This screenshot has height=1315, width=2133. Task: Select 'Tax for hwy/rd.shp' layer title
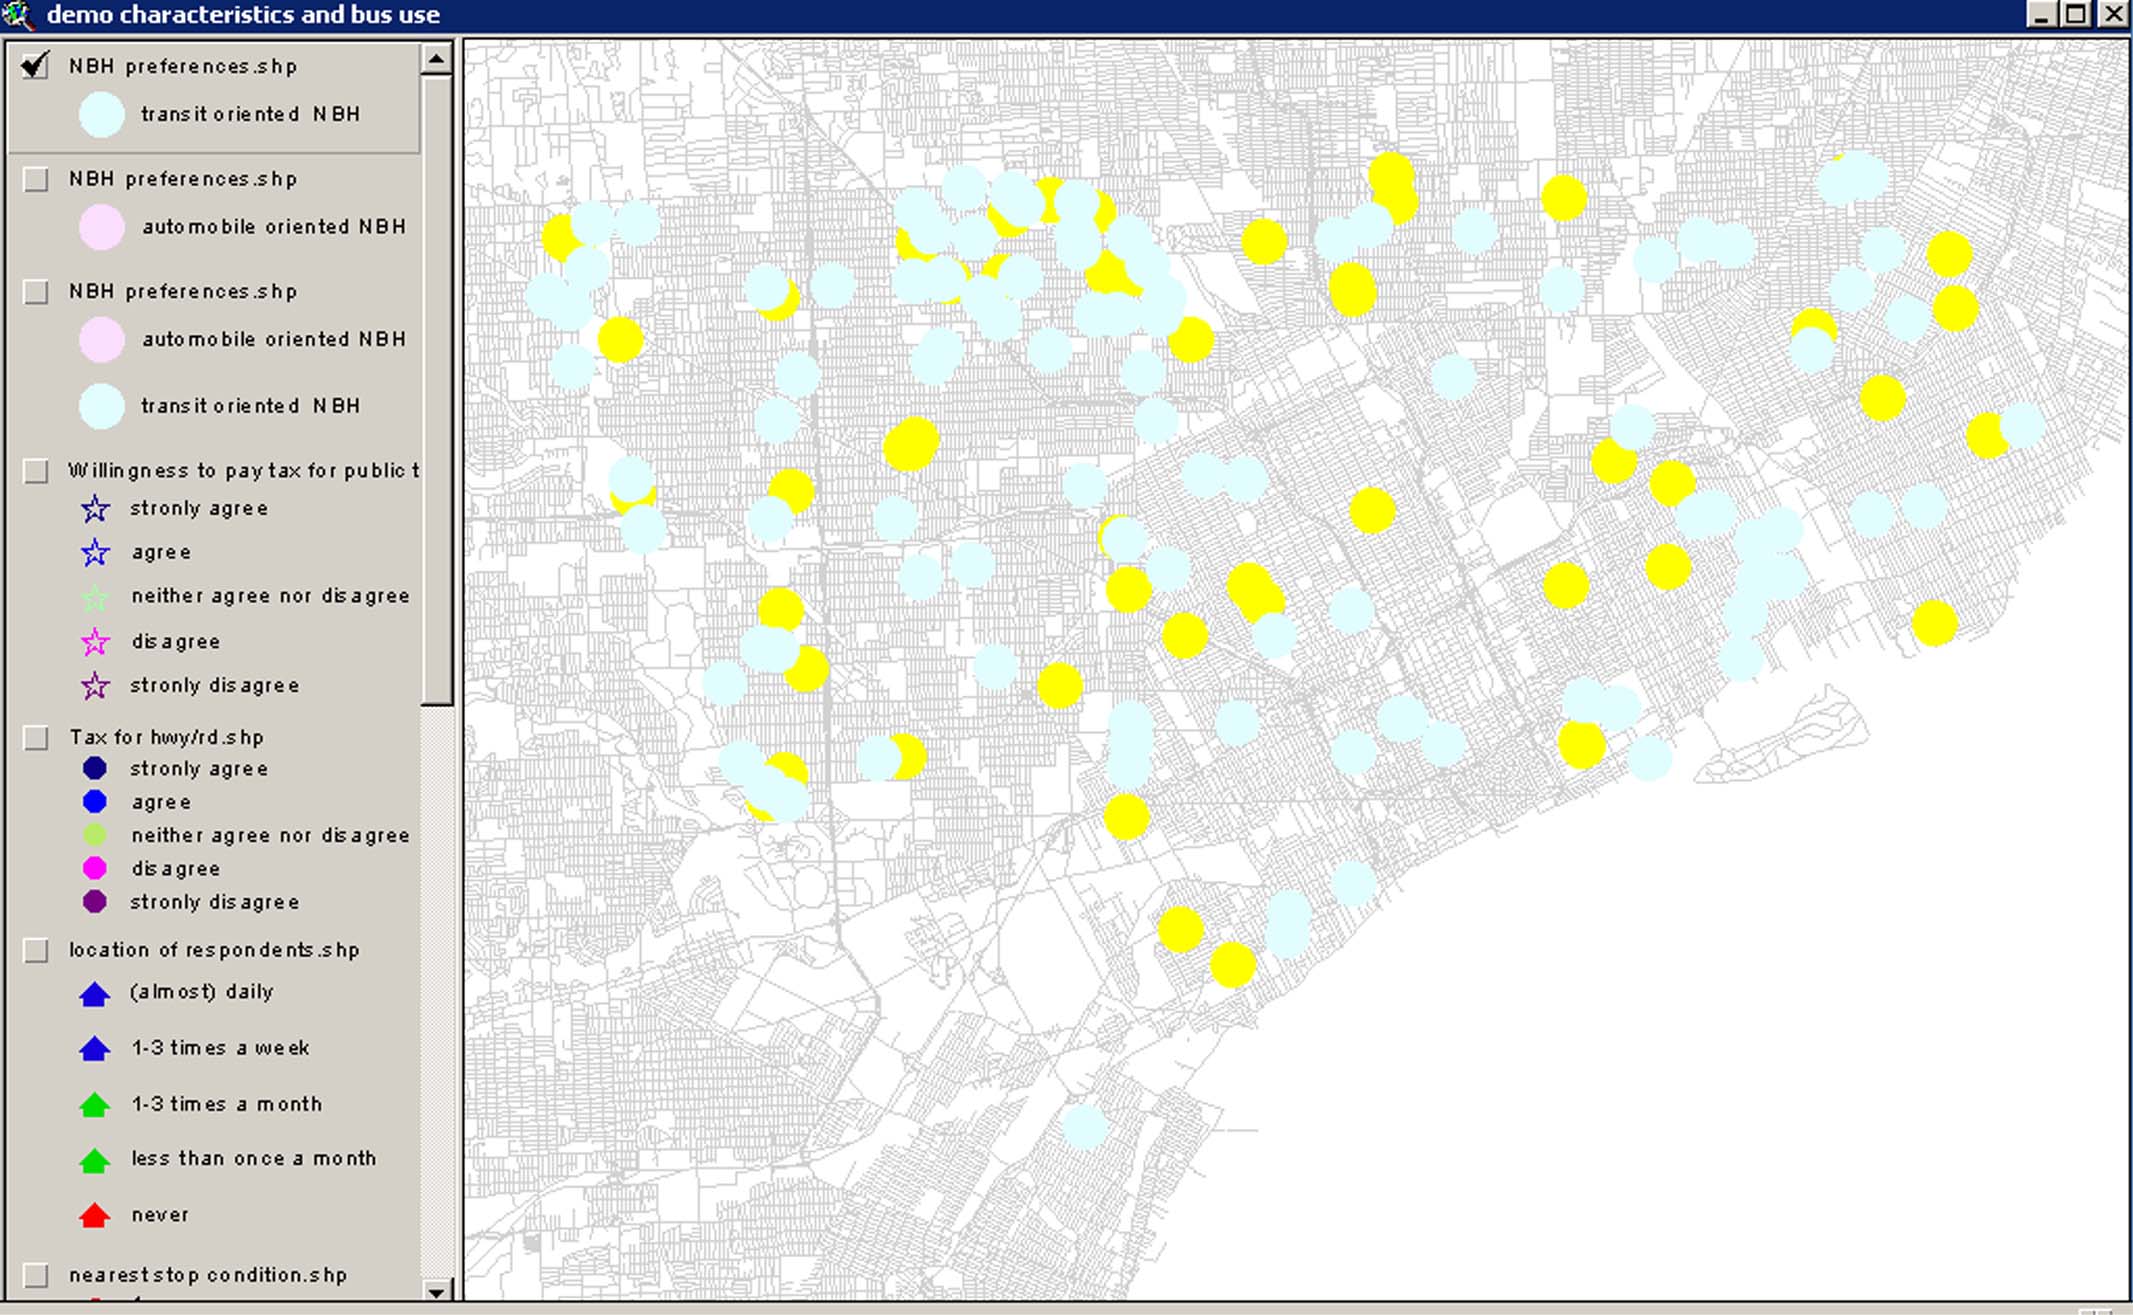tap(166, 738)
